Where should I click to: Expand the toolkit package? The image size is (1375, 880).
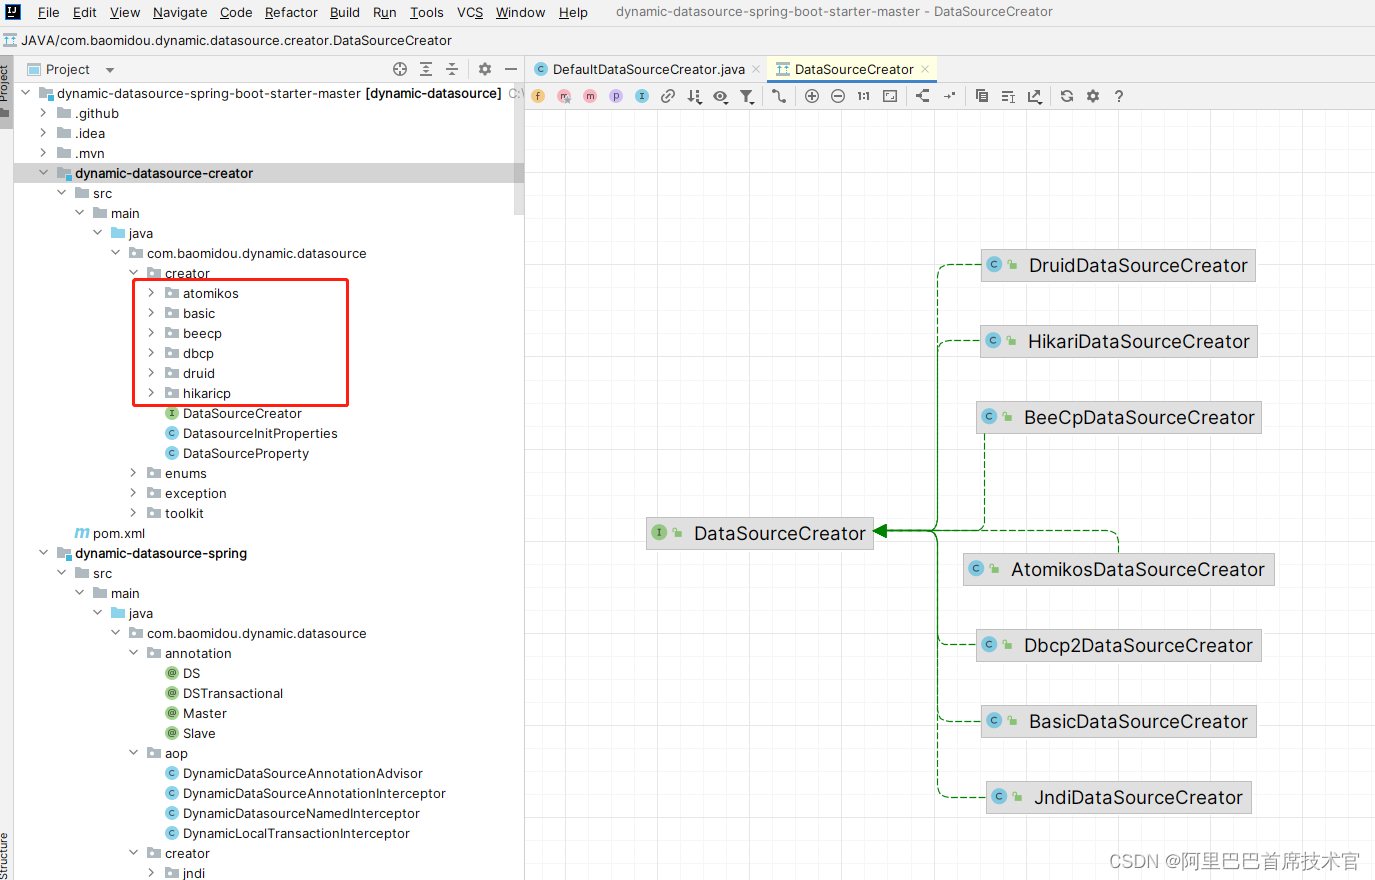click(133, 513)
